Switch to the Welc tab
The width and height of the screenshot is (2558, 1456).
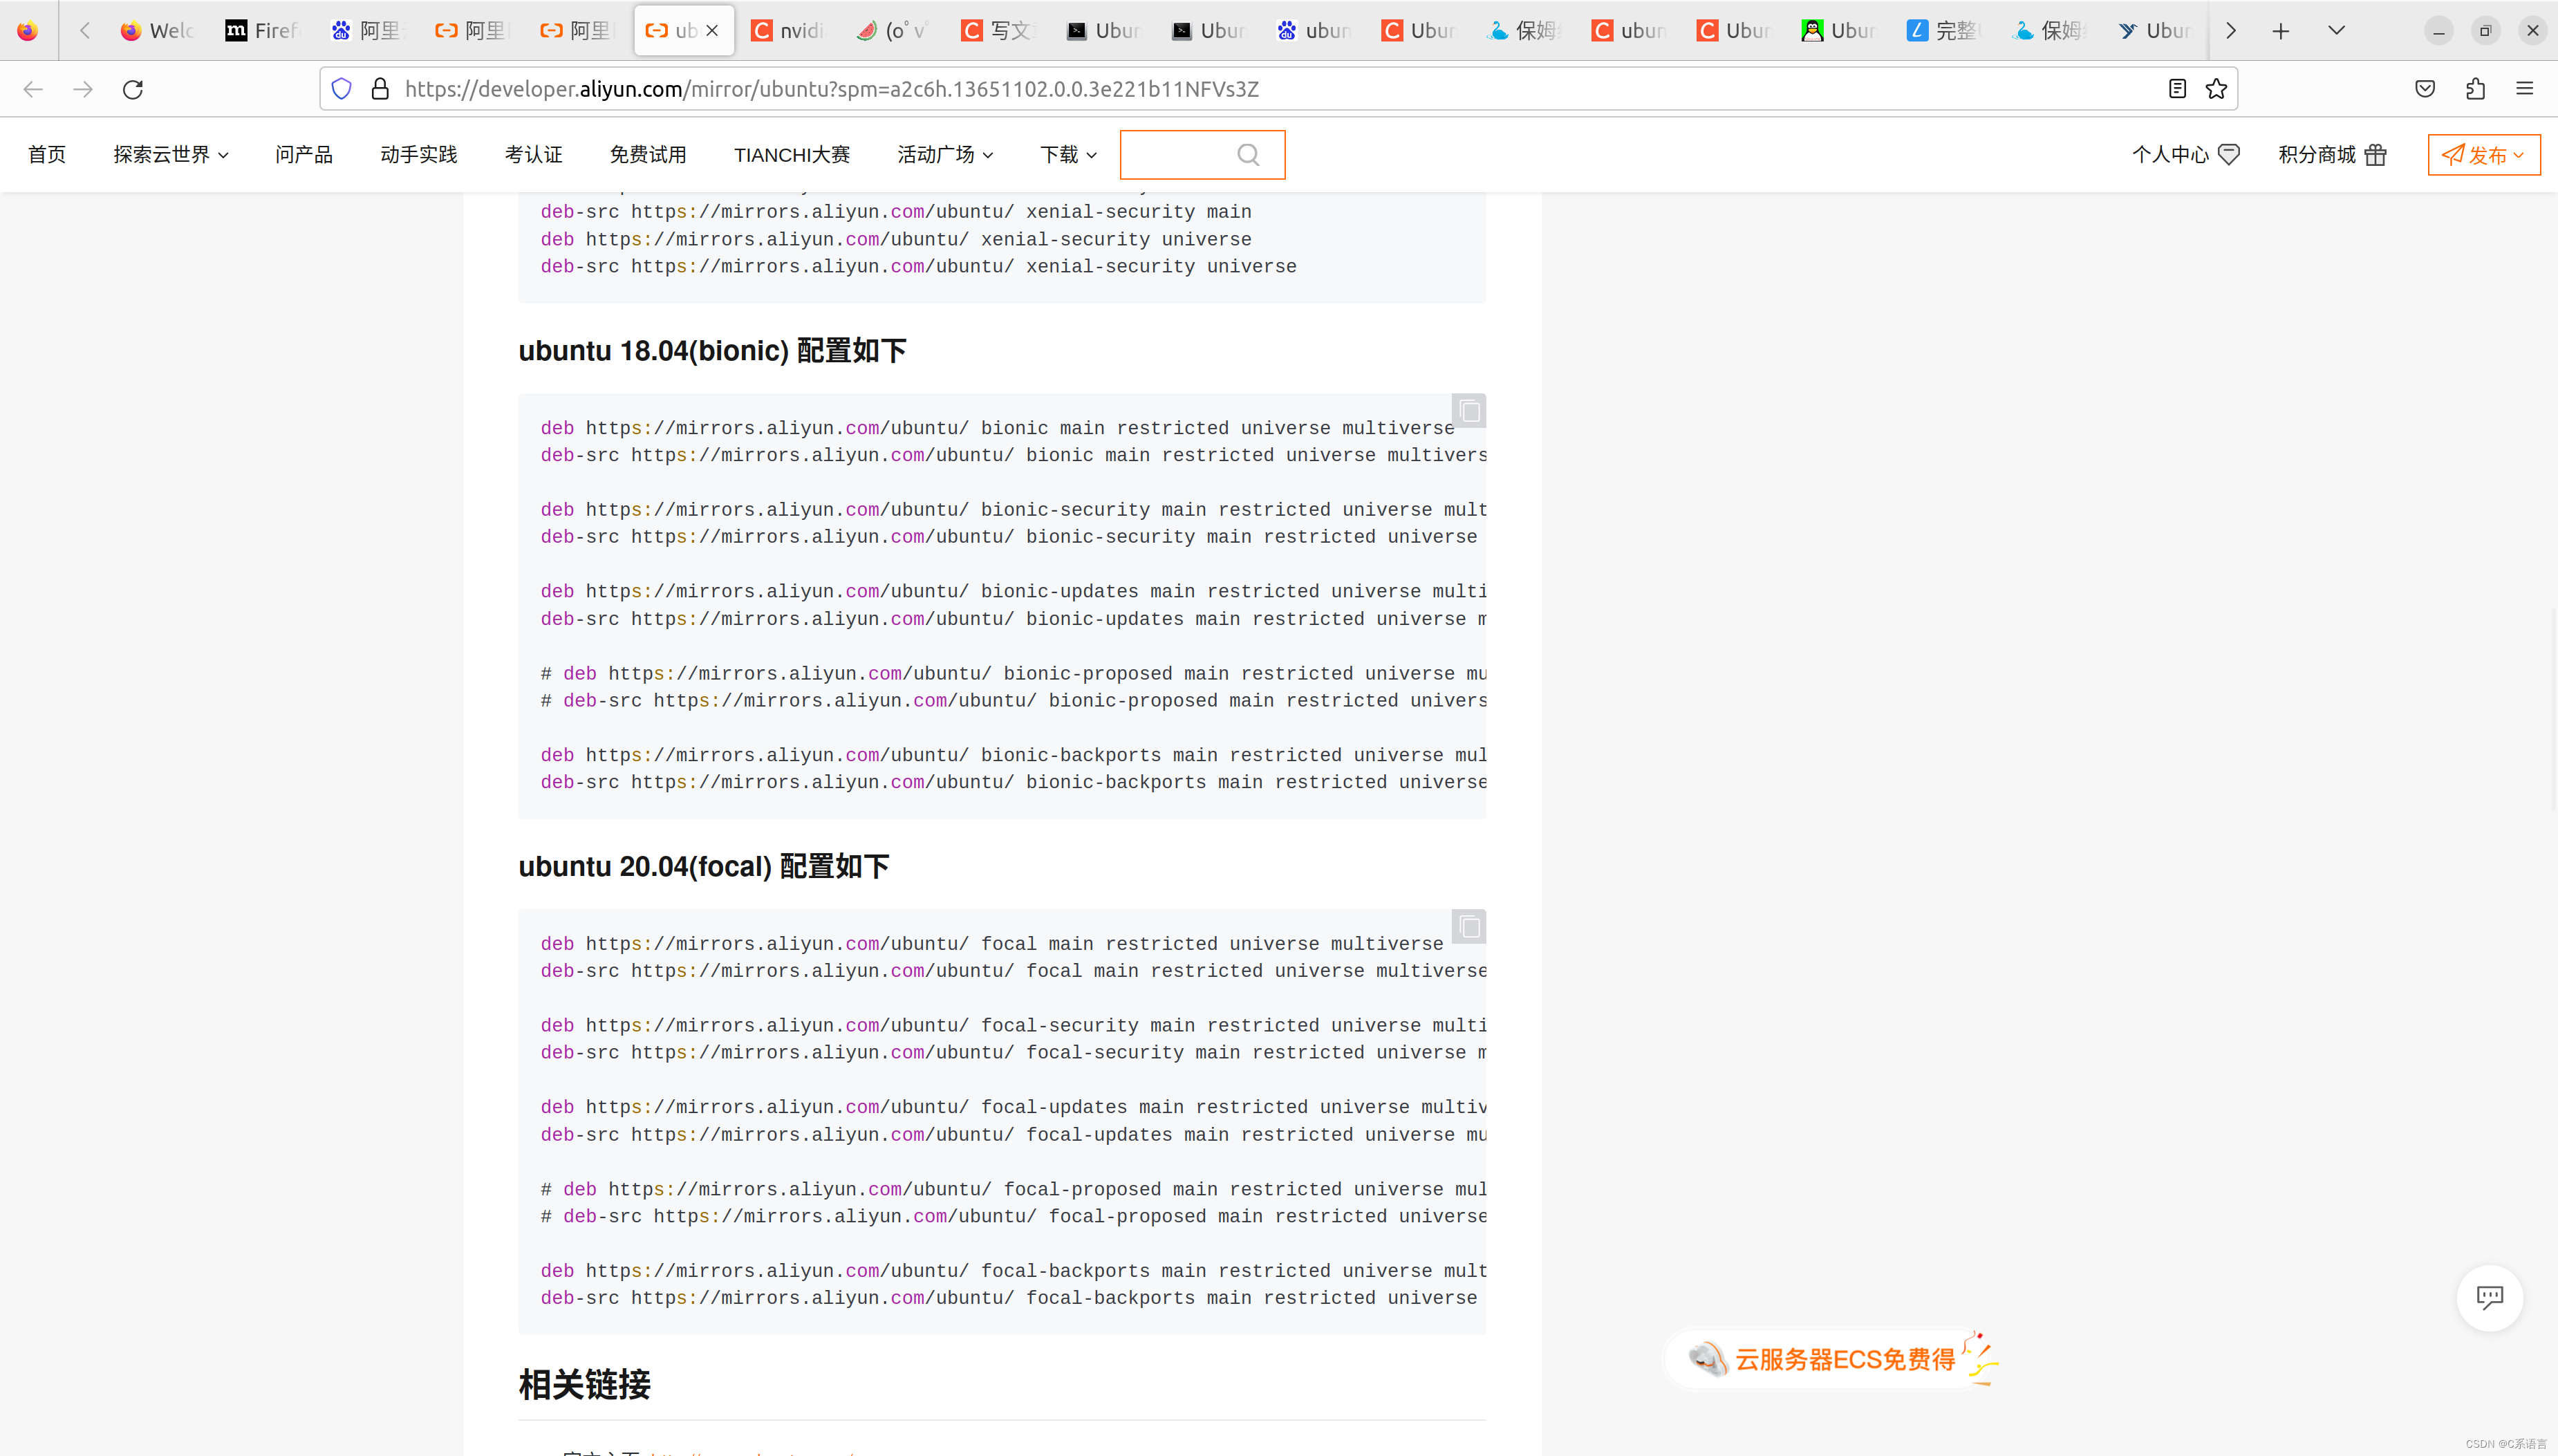(x=157, y=31)
